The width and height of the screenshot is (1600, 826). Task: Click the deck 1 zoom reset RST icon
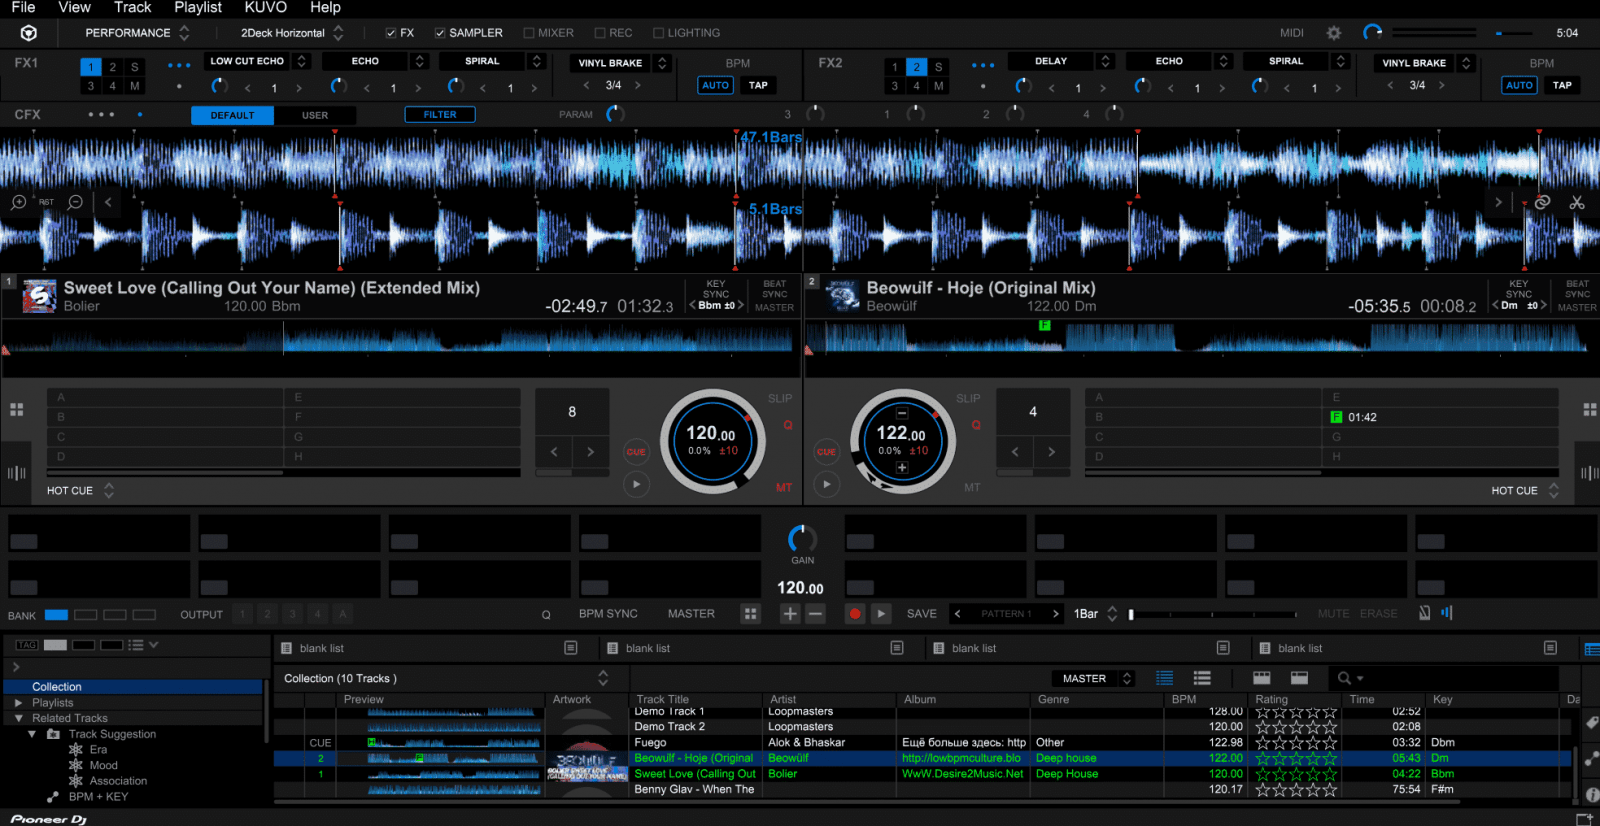(x=46, y=202)
